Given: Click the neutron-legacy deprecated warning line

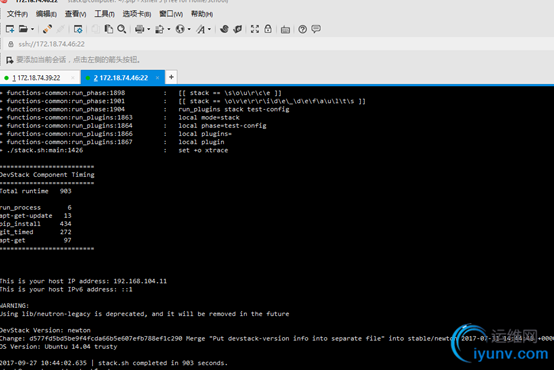Looking at the screenshot, I should [x=145, y=314].
